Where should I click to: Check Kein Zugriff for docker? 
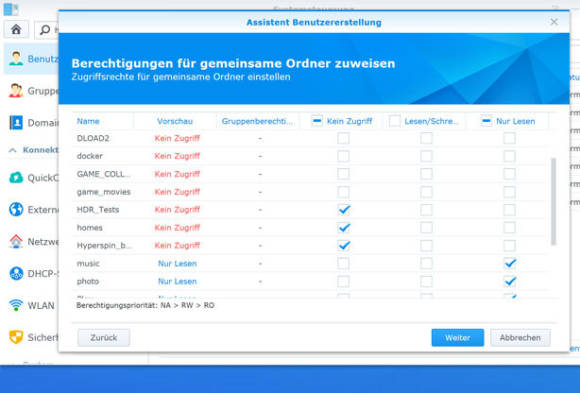click(343, 156)
